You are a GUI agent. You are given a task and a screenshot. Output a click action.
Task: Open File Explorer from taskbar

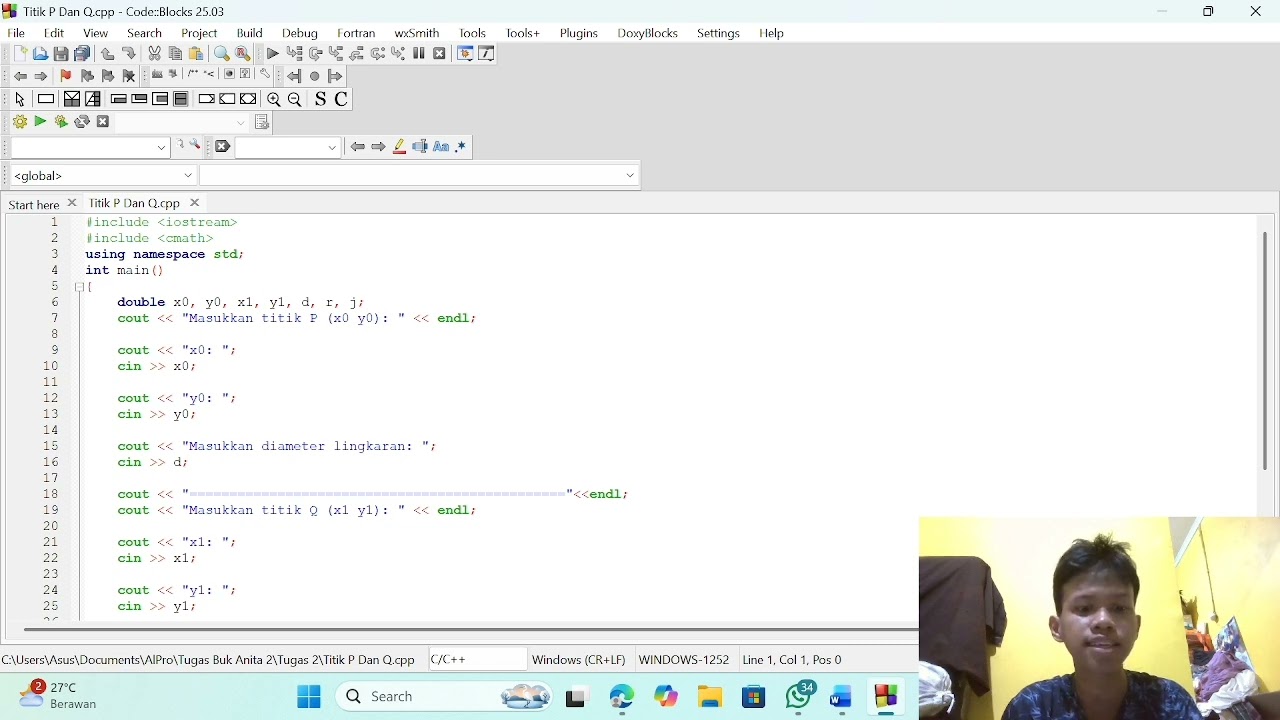(710, 697)
